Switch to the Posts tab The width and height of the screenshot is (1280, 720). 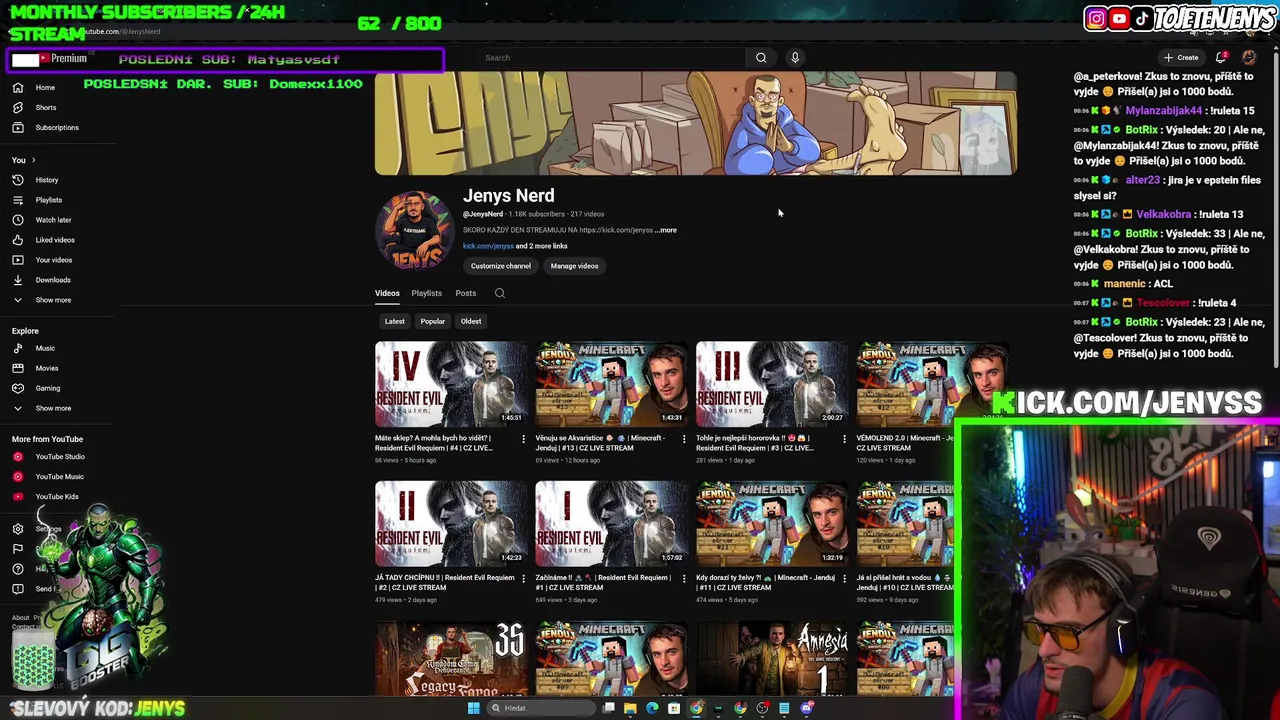pos(465,293)
